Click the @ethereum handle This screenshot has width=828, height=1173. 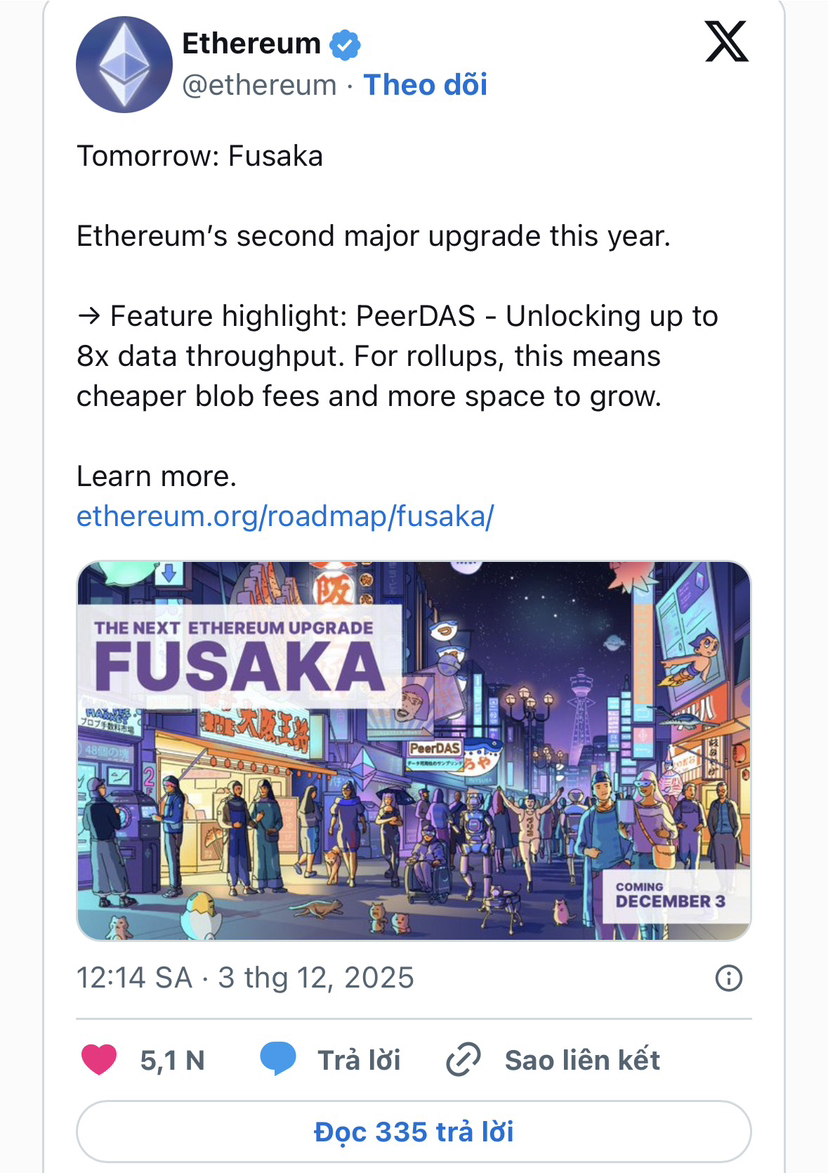pyautogui.click(x=258, y=85)
